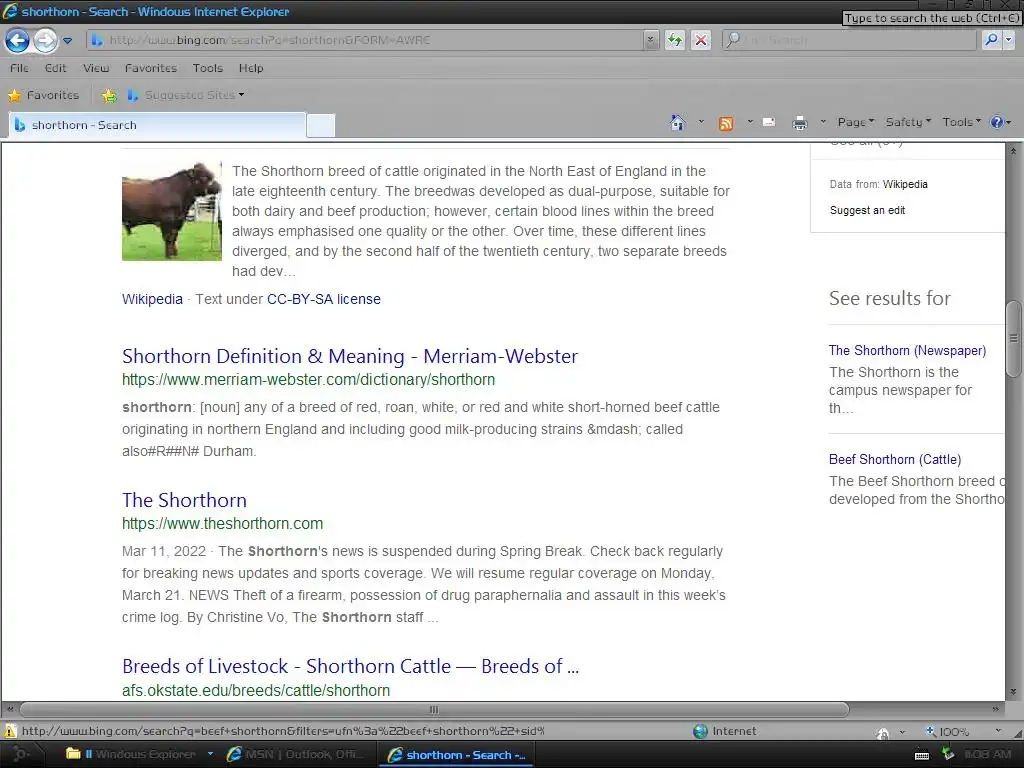Open the CC-BY-SA license link
The width and height of the screenshot is (1024, 768).
[323, 299]
